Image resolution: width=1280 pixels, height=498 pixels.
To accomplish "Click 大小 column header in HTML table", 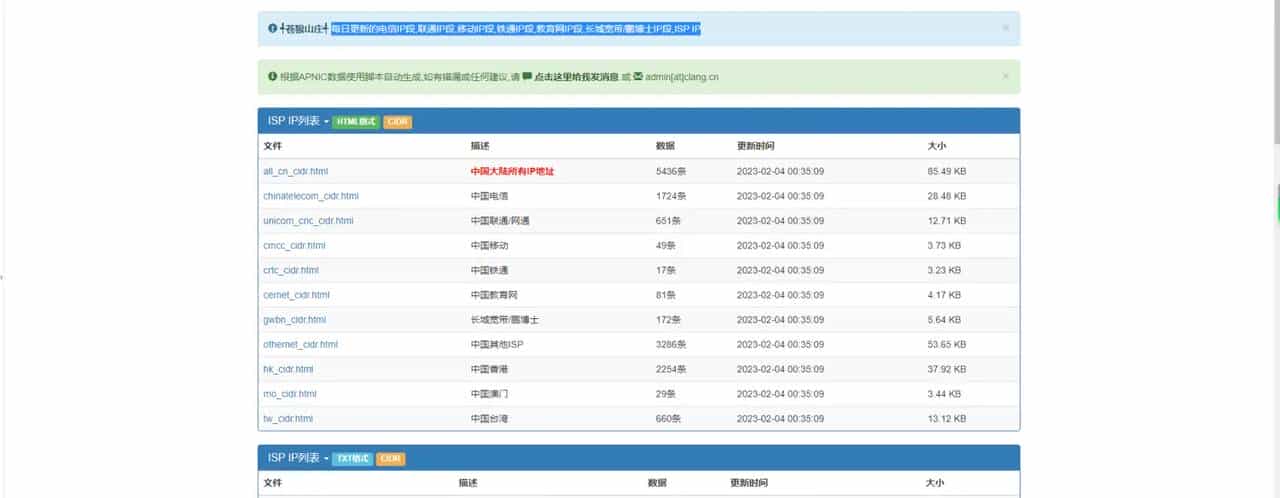I will coord(937,146).
